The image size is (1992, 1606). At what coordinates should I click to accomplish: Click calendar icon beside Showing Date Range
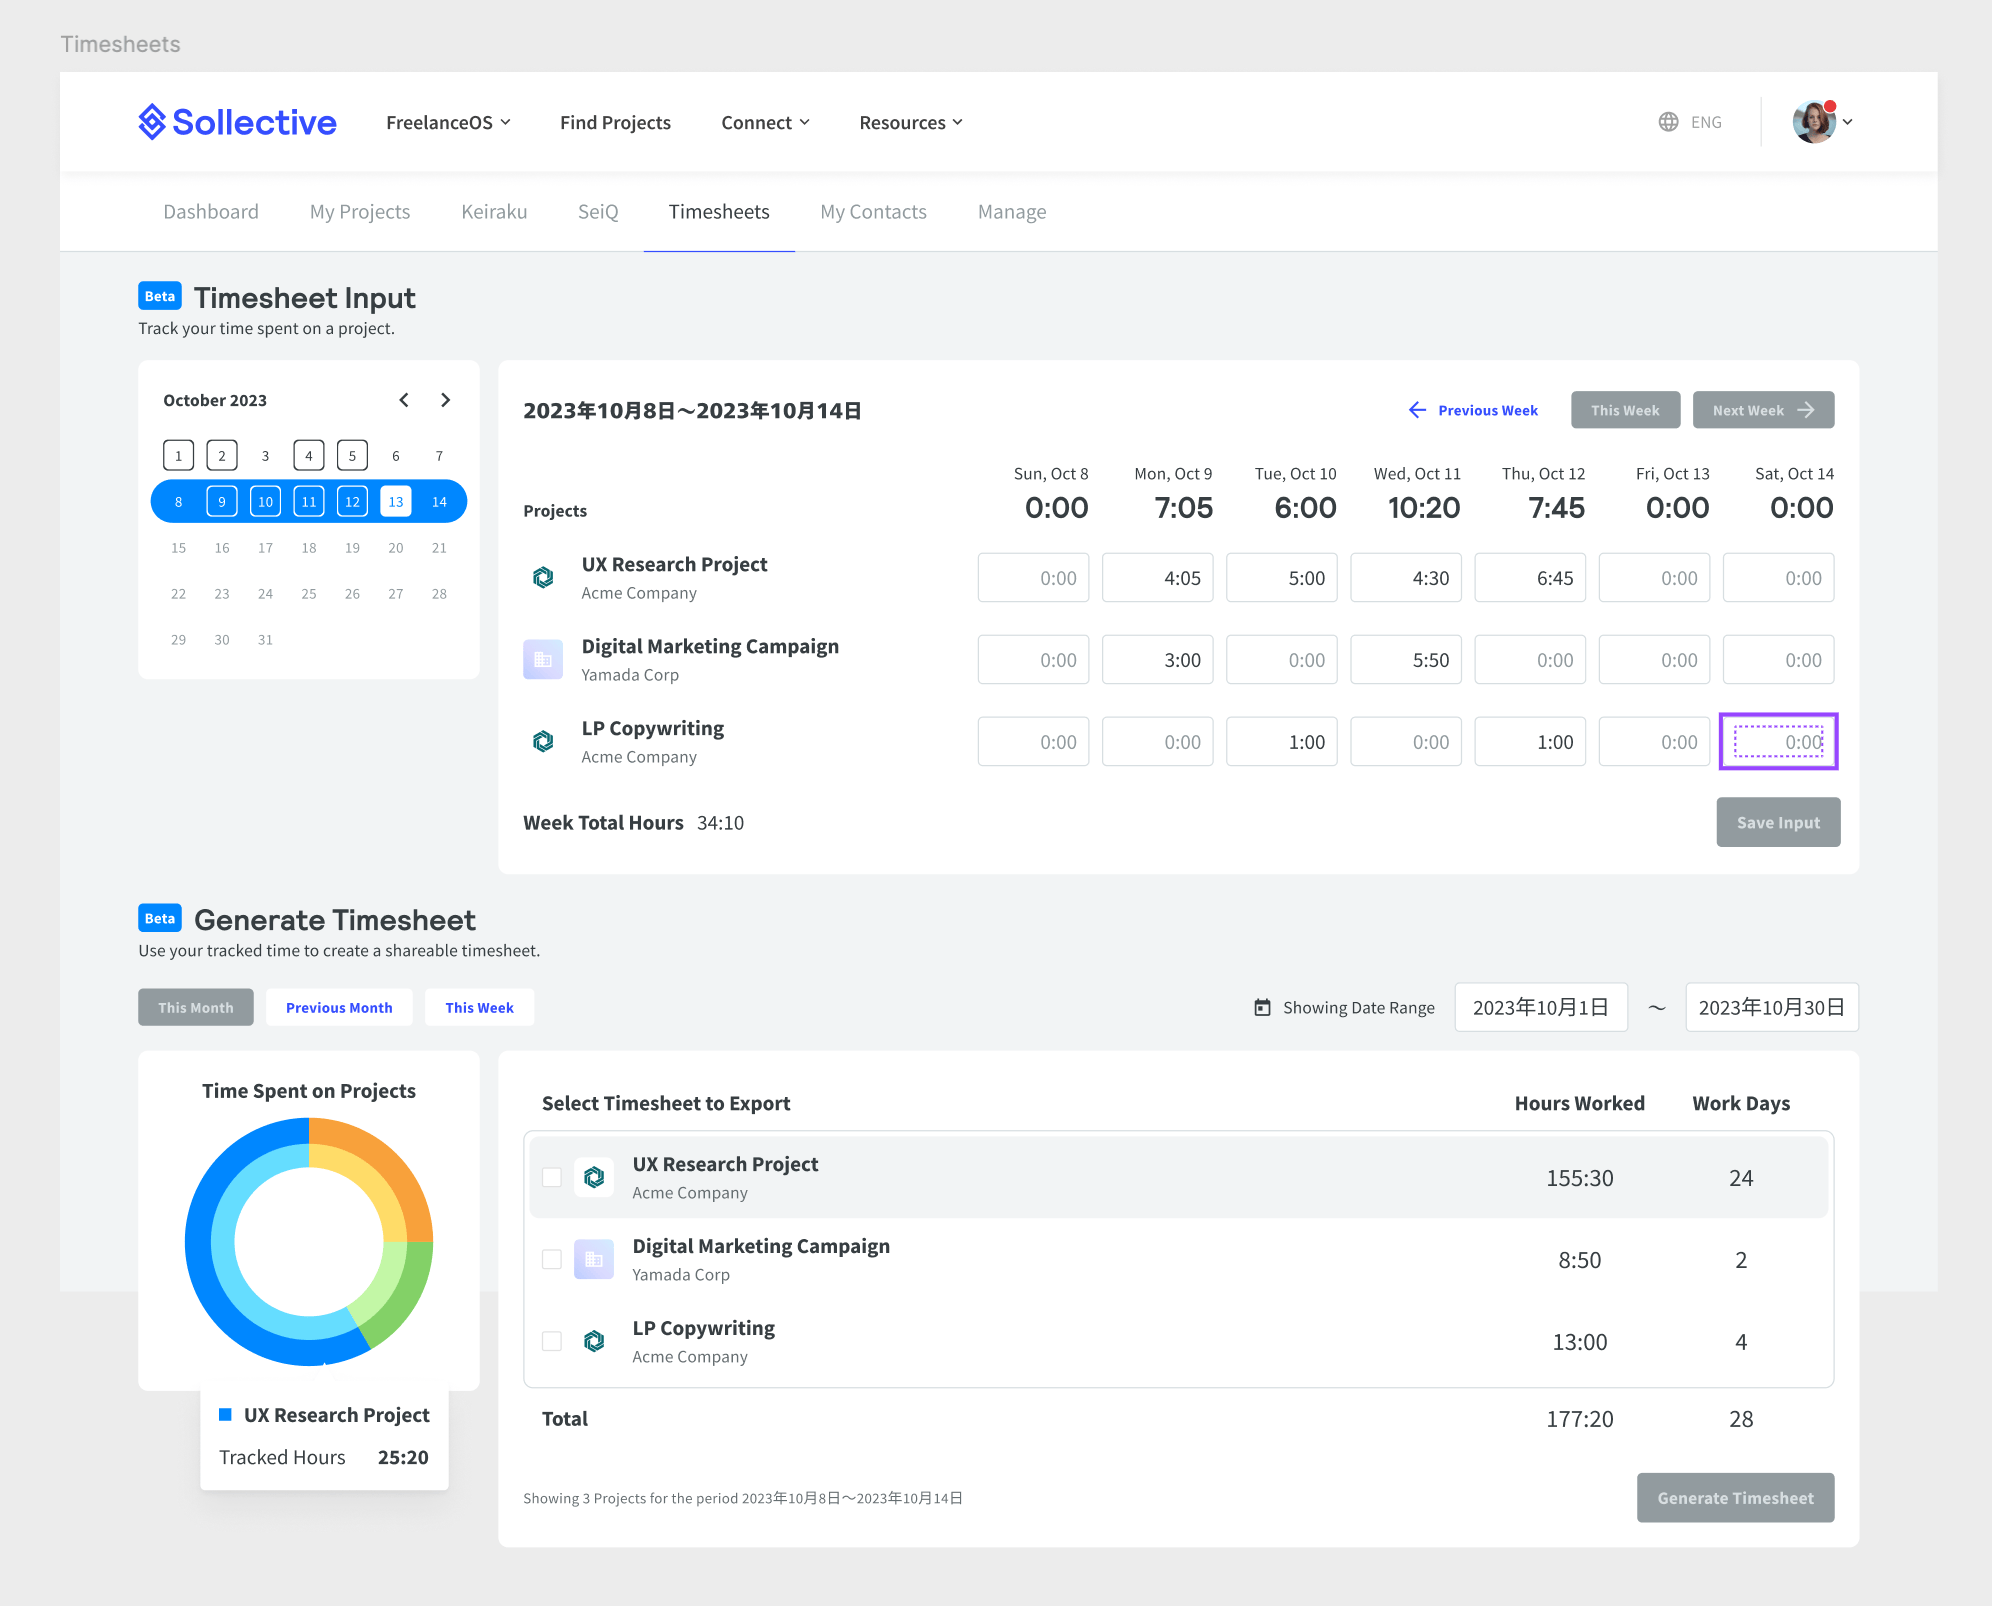tap(1262, 1008)
